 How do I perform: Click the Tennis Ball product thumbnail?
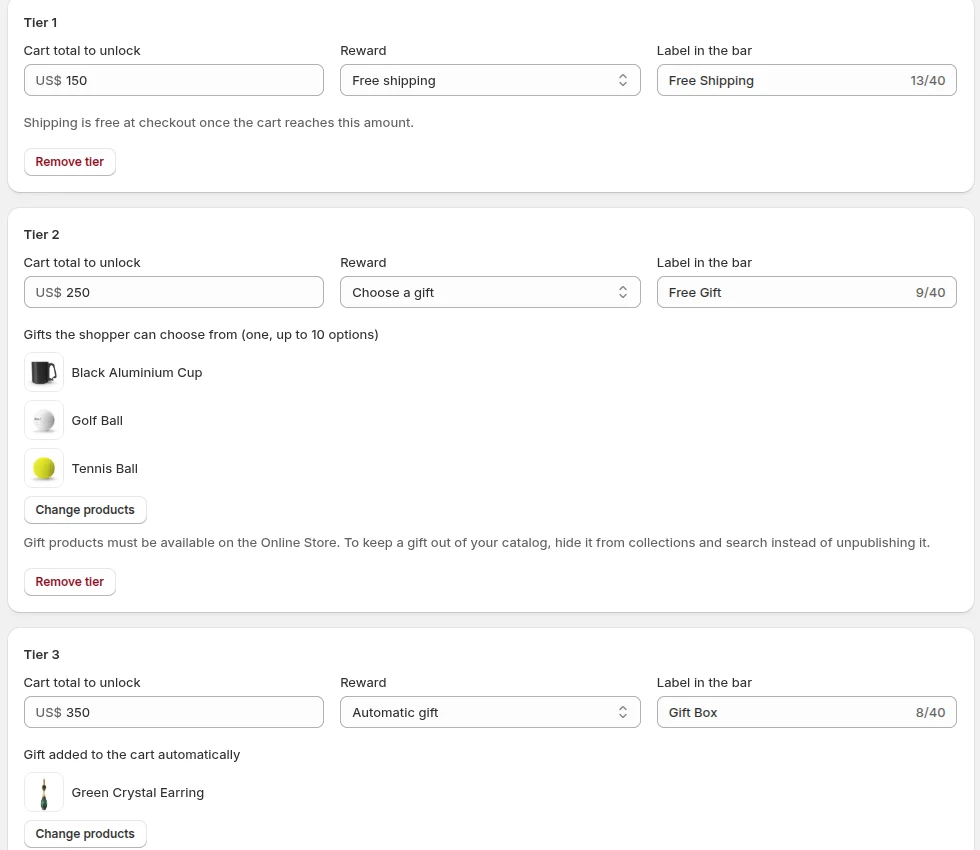[x=44, y=469]
